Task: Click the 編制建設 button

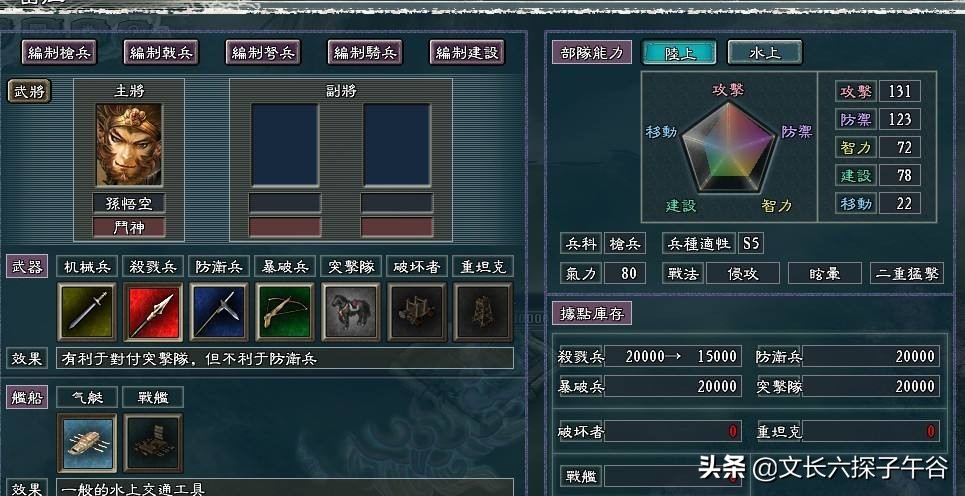Action: [x=467, y=52]
